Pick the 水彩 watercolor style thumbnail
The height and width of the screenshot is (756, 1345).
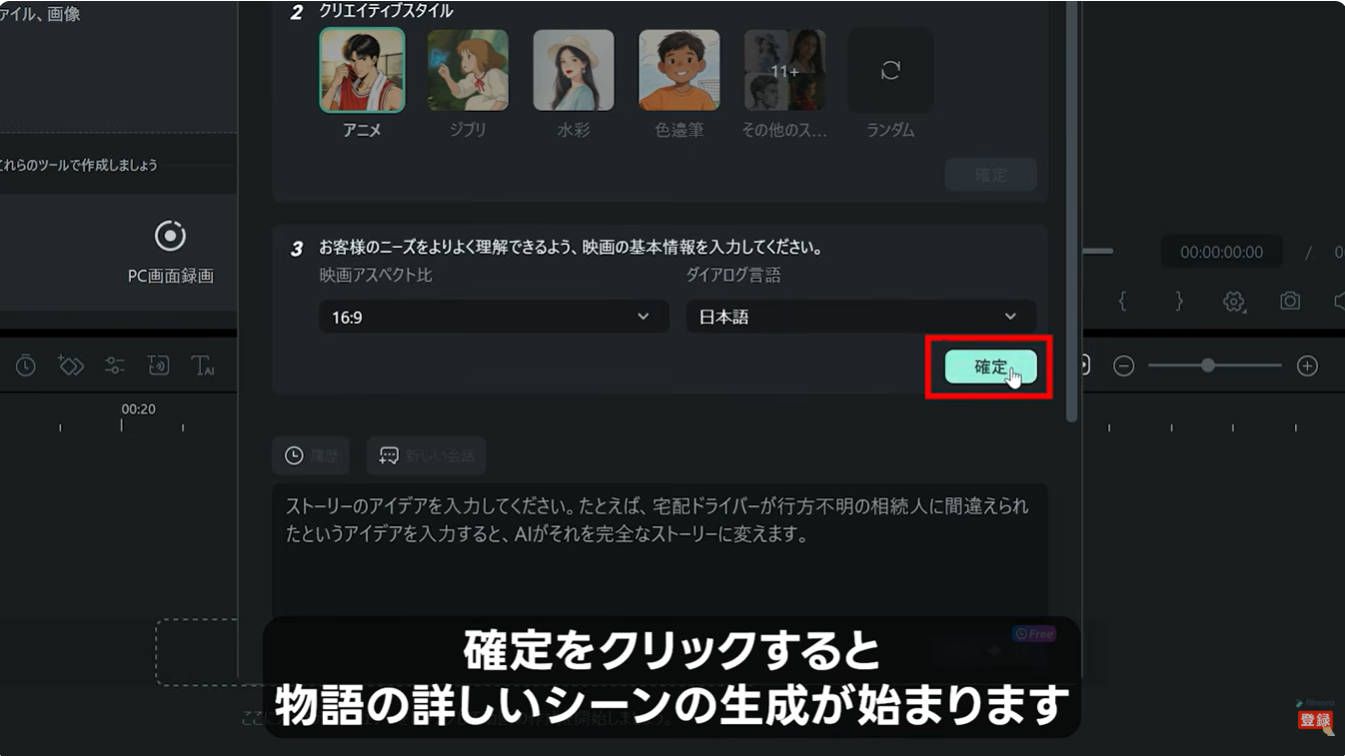573,70
